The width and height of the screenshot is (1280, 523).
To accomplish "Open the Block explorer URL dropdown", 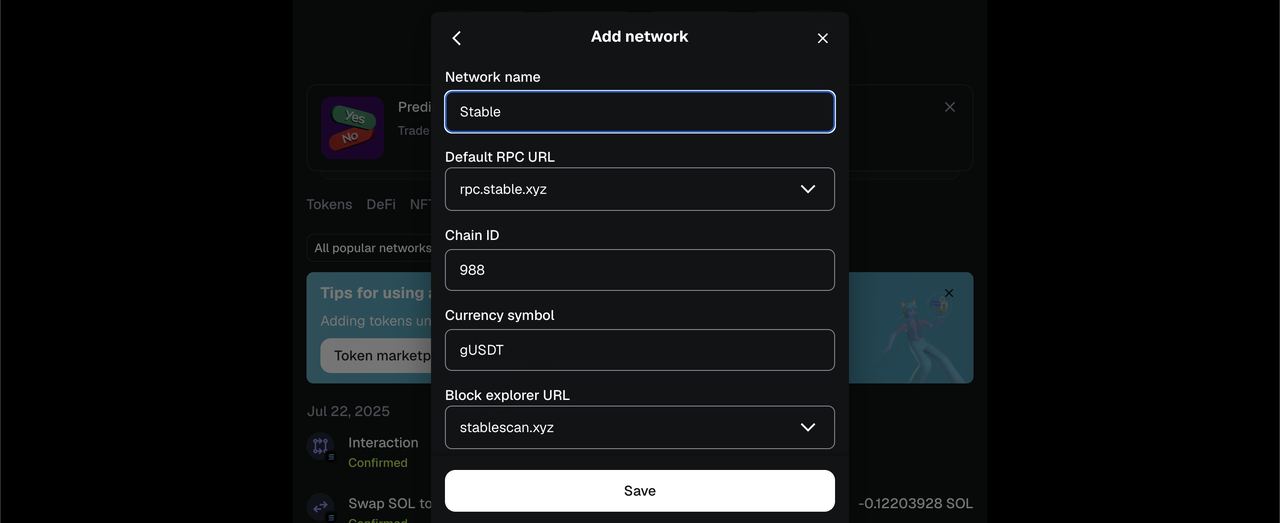I will tap(807, 427).
